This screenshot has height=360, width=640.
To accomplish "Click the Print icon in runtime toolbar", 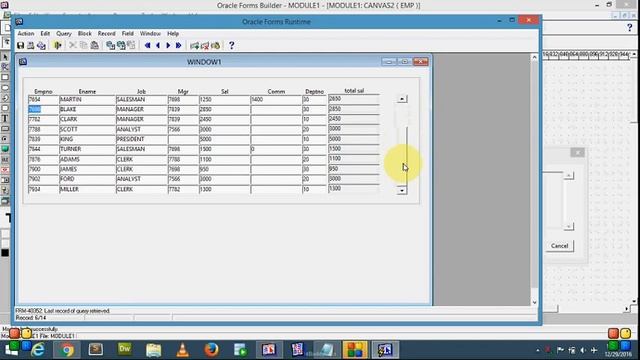I will pyautogui.click(x=31, y=45).
